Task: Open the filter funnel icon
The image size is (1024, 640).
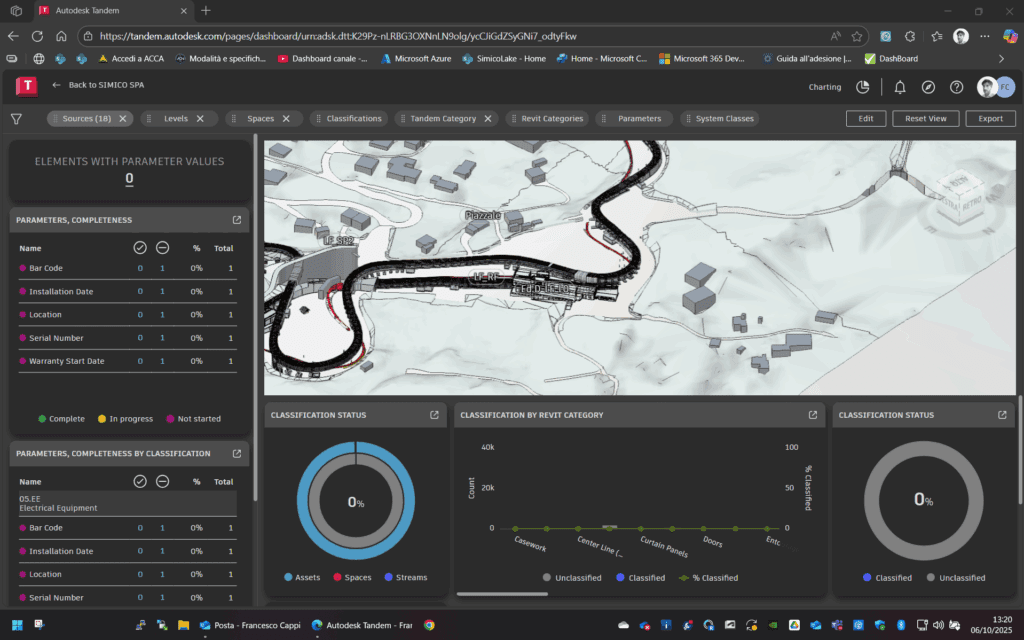Action: 16,118
